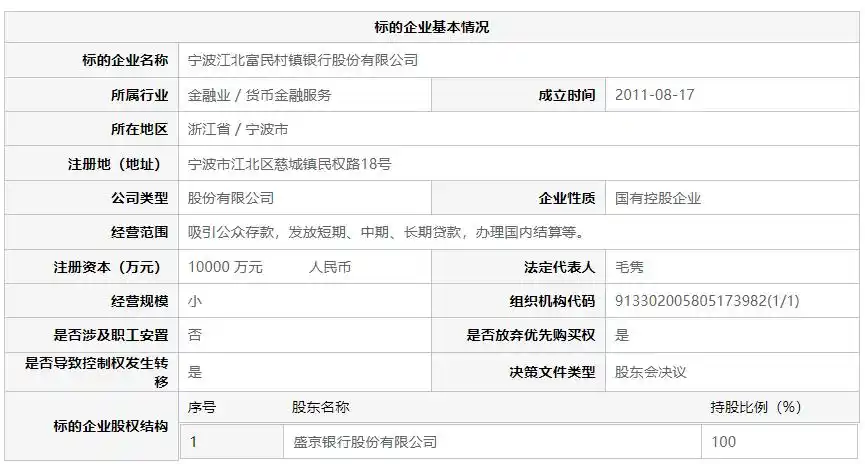Select value 国有控股企业
Image resolution: width=865 pixels, height=464 pixels.
(658, 198)
